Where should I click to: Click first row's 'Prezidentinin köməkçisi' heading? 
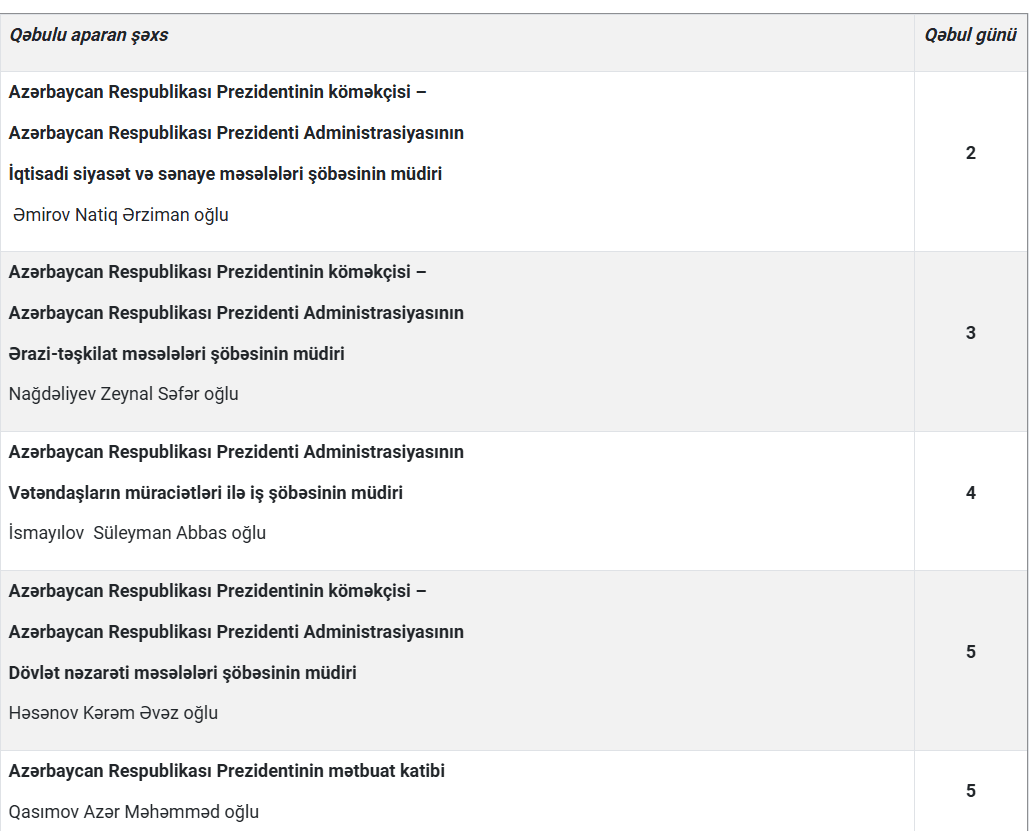218,92
